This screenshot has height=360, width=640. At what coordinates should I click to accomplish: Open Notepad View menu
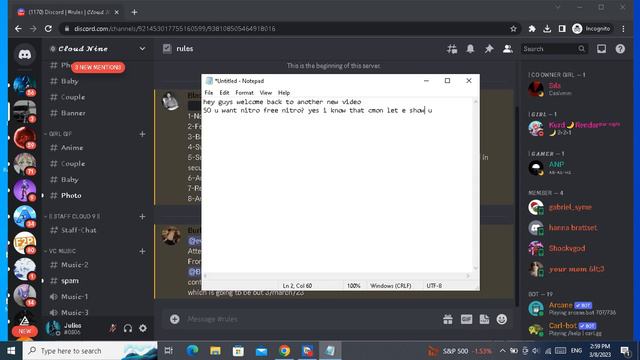tap(266, 93)
